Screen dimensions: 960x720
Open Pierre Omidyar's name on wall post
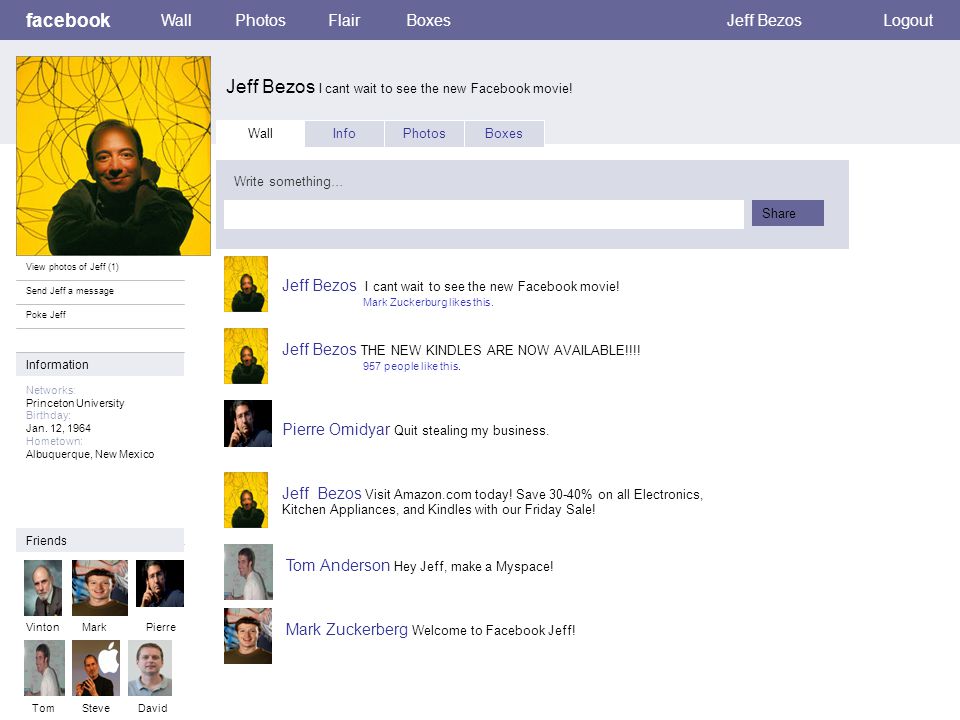click(336, 429)
